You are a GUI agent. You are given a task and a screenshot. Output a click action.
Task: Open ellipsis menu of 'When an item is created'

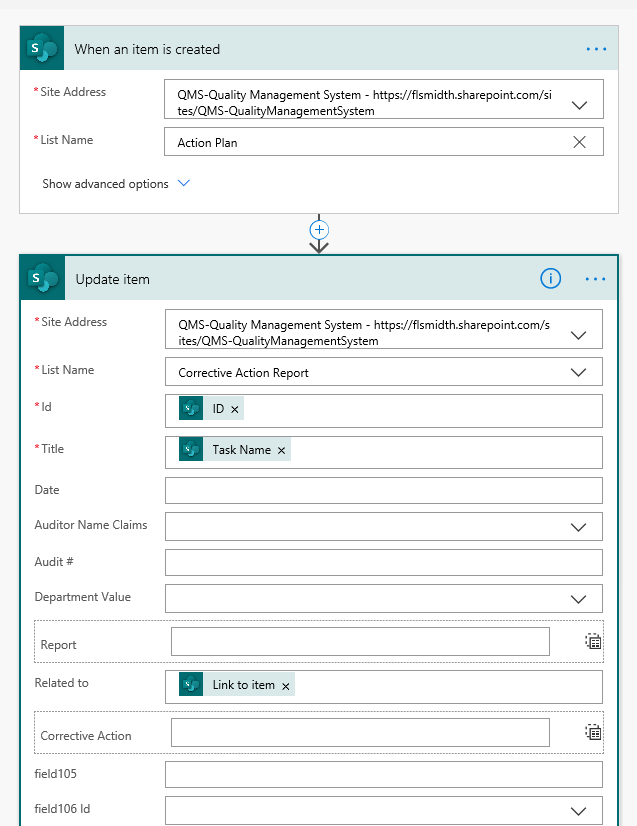pos(596,49)
